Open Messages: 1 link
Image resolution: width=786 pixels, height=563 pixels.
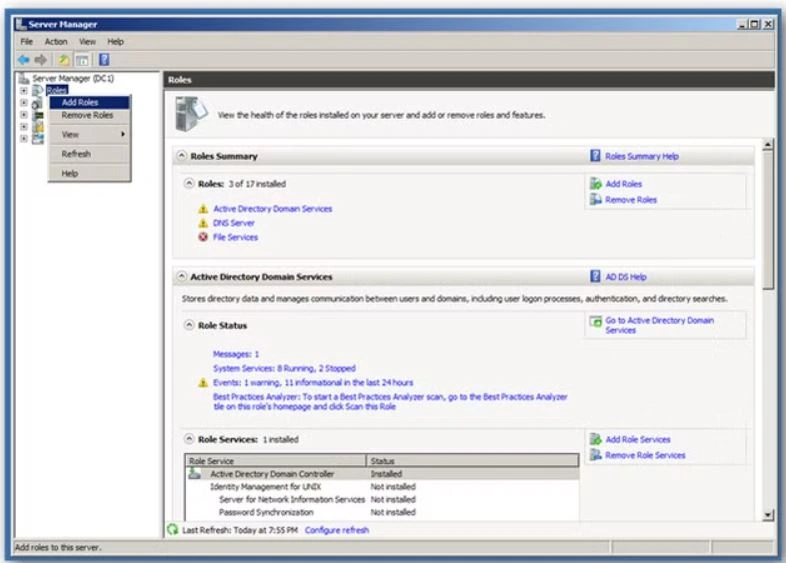236,354
